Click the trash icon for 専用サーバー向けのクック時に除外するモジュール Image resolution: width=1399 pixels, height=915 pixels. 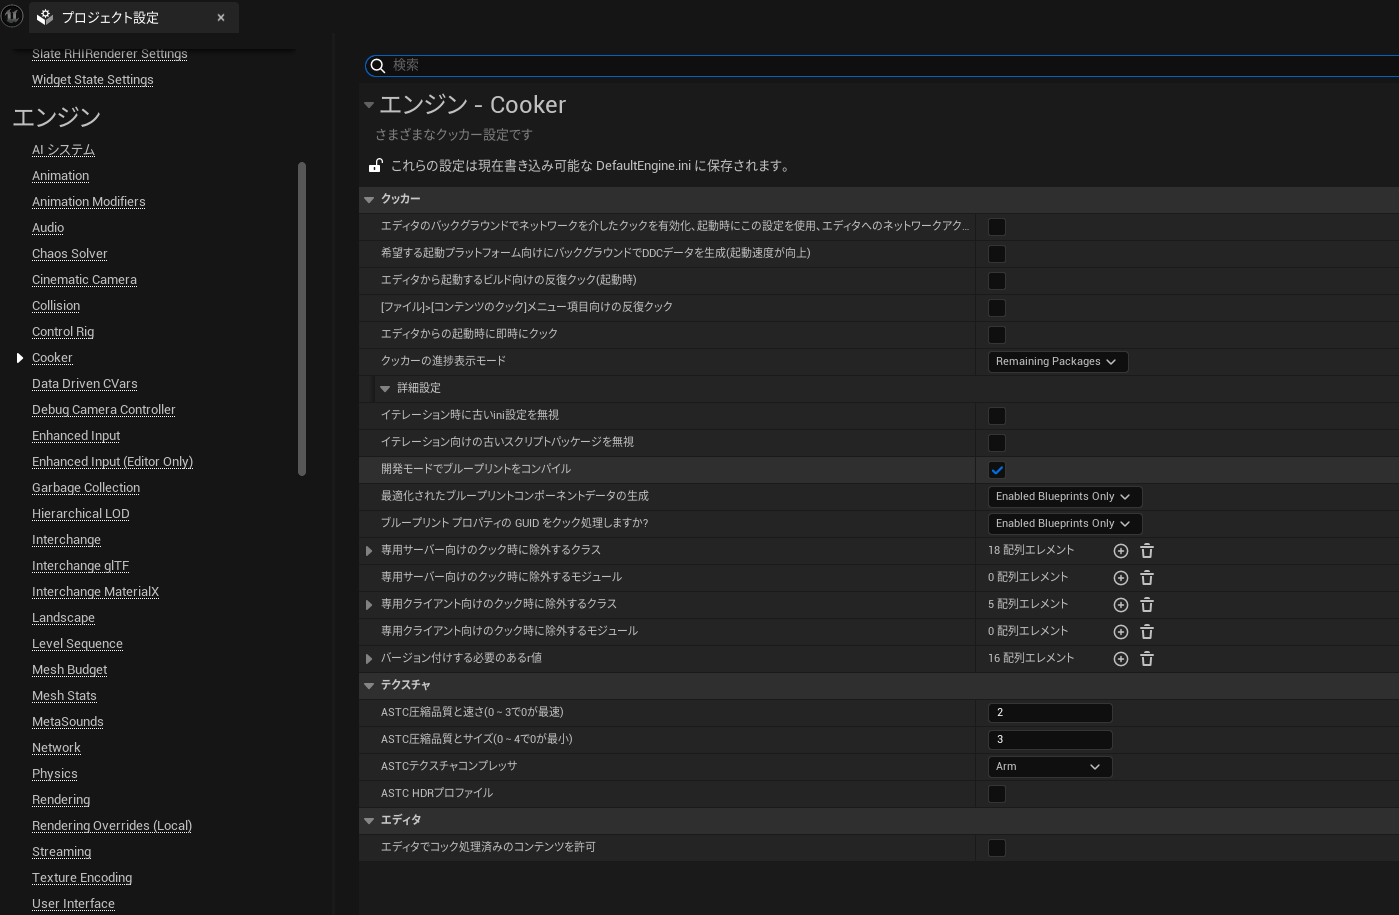pyautogui.click(x=1147, y=578)
